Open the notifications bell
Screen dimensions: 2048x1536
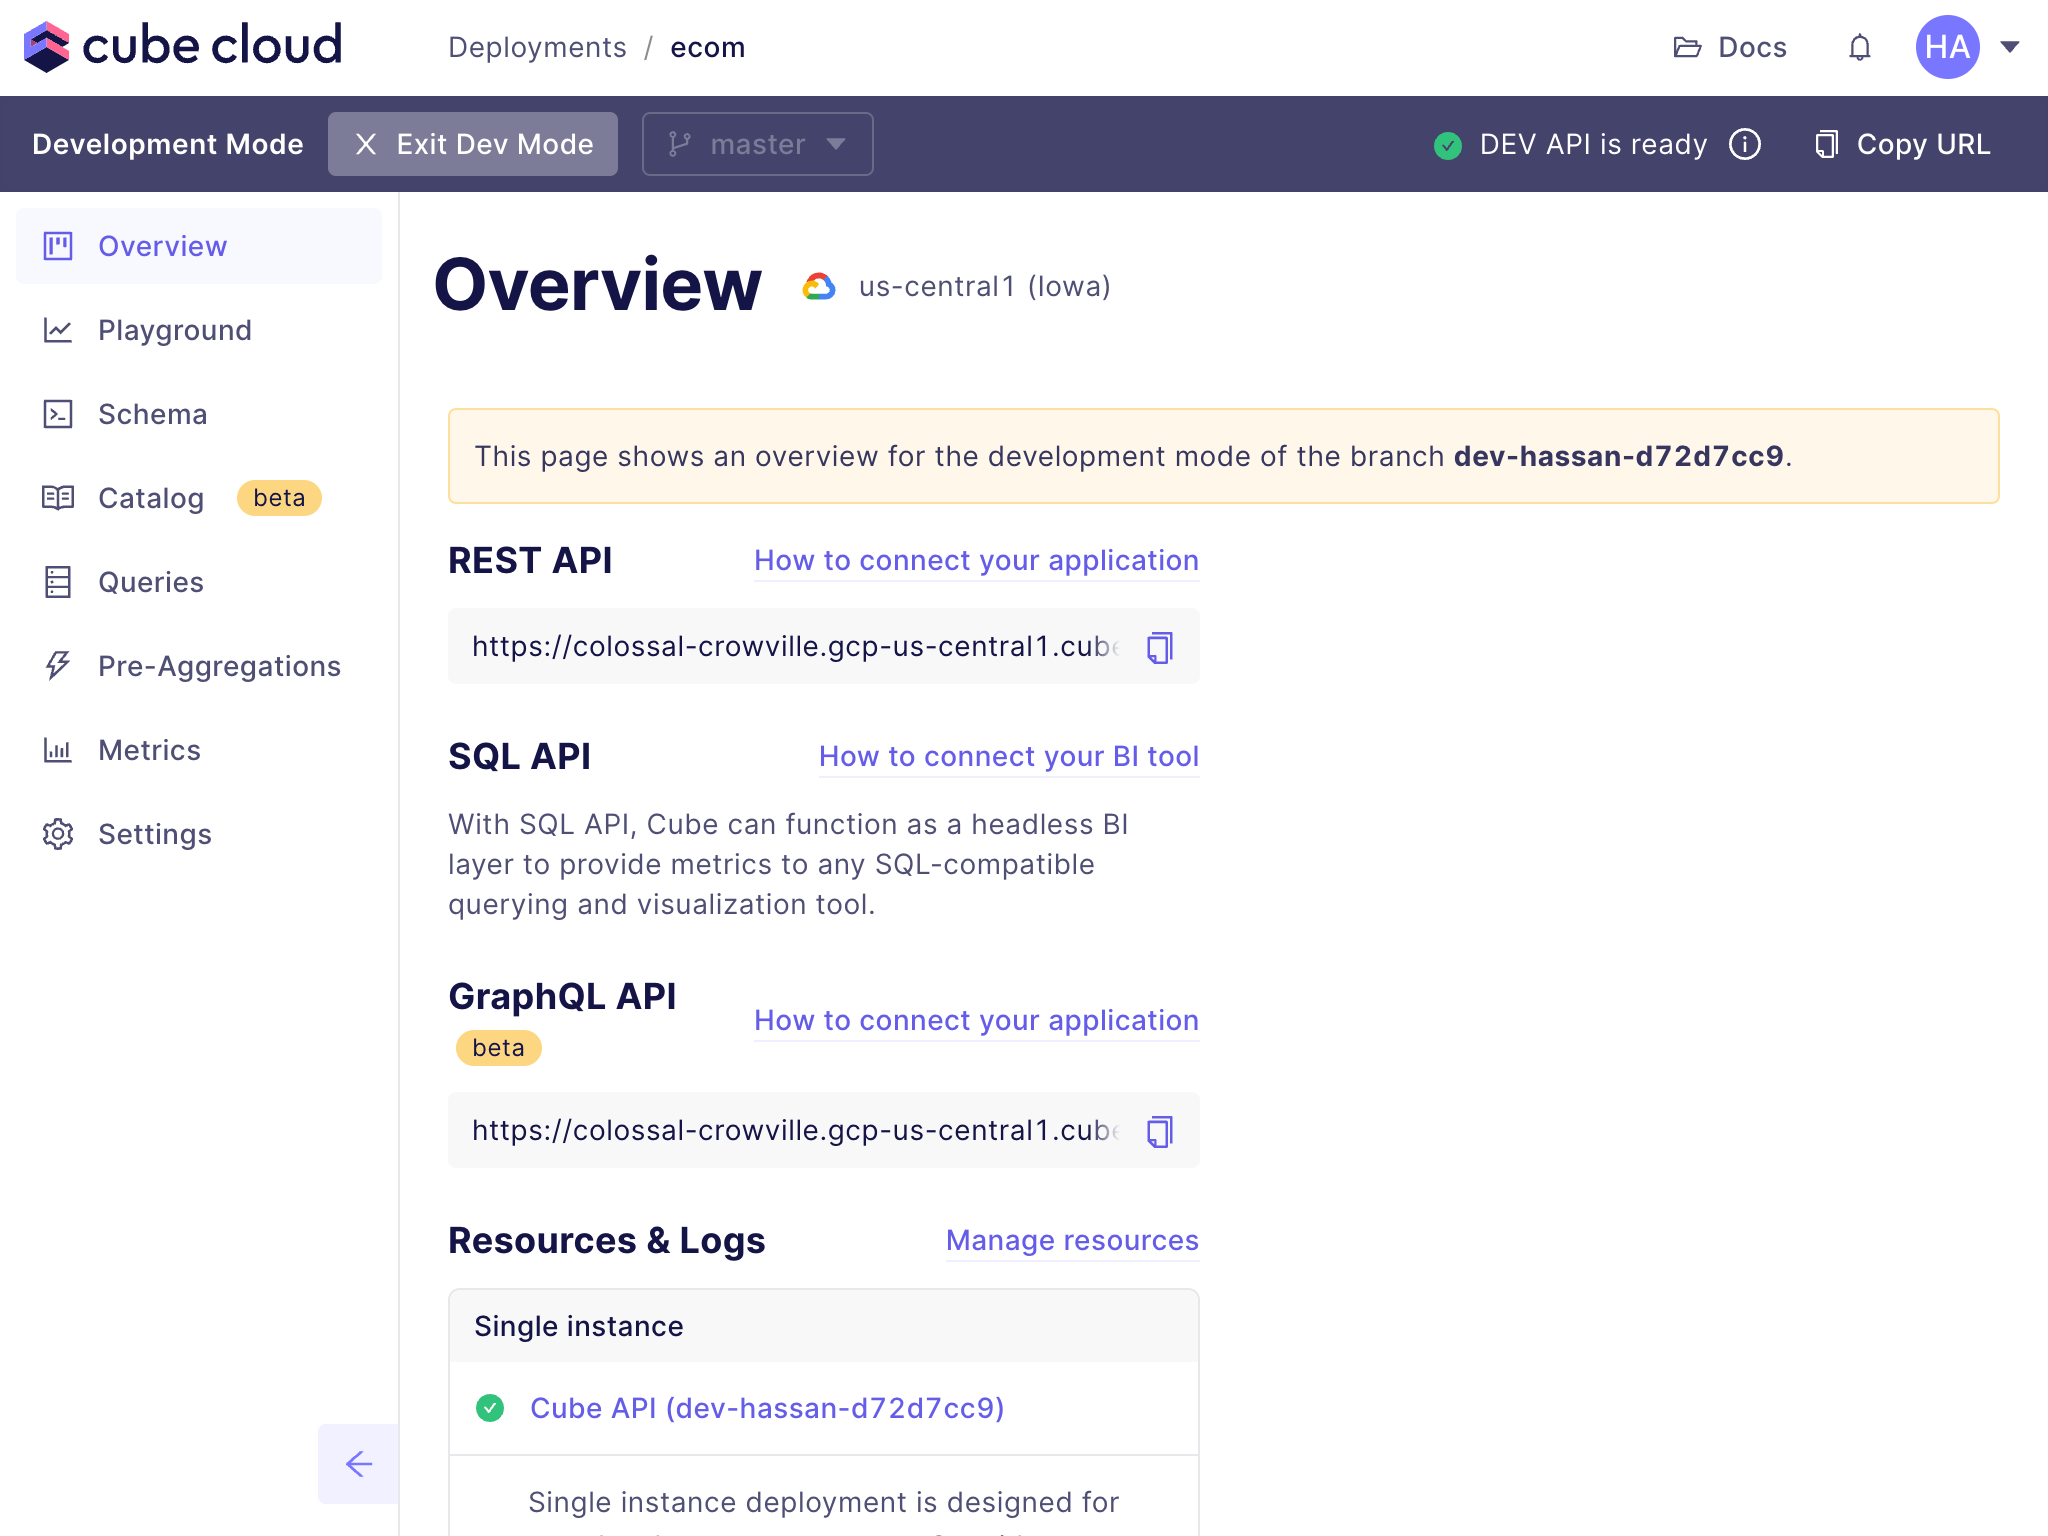tap(1859, 47)
